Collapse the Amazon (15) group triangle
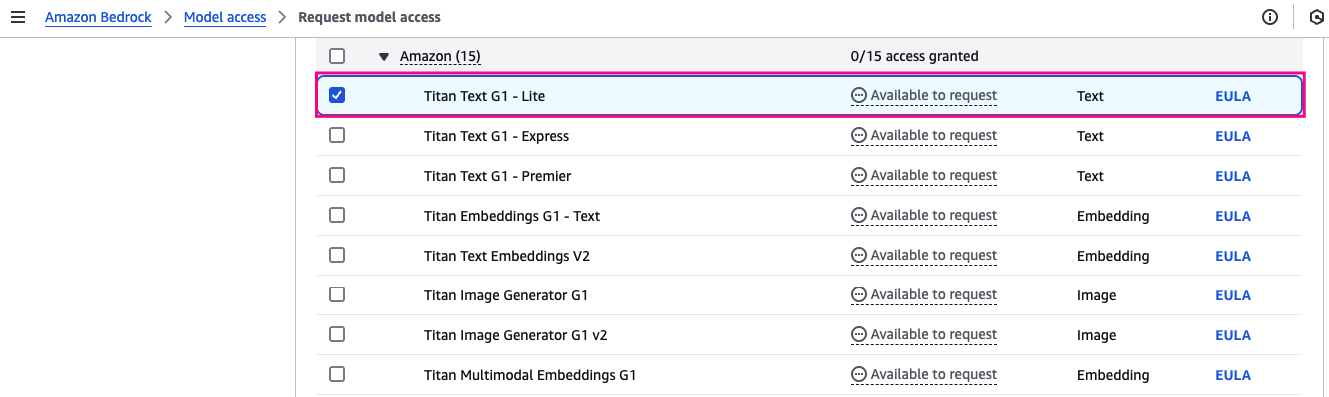Image resolution: width=1329 pixels, height=397 pixels. (384, 57)
